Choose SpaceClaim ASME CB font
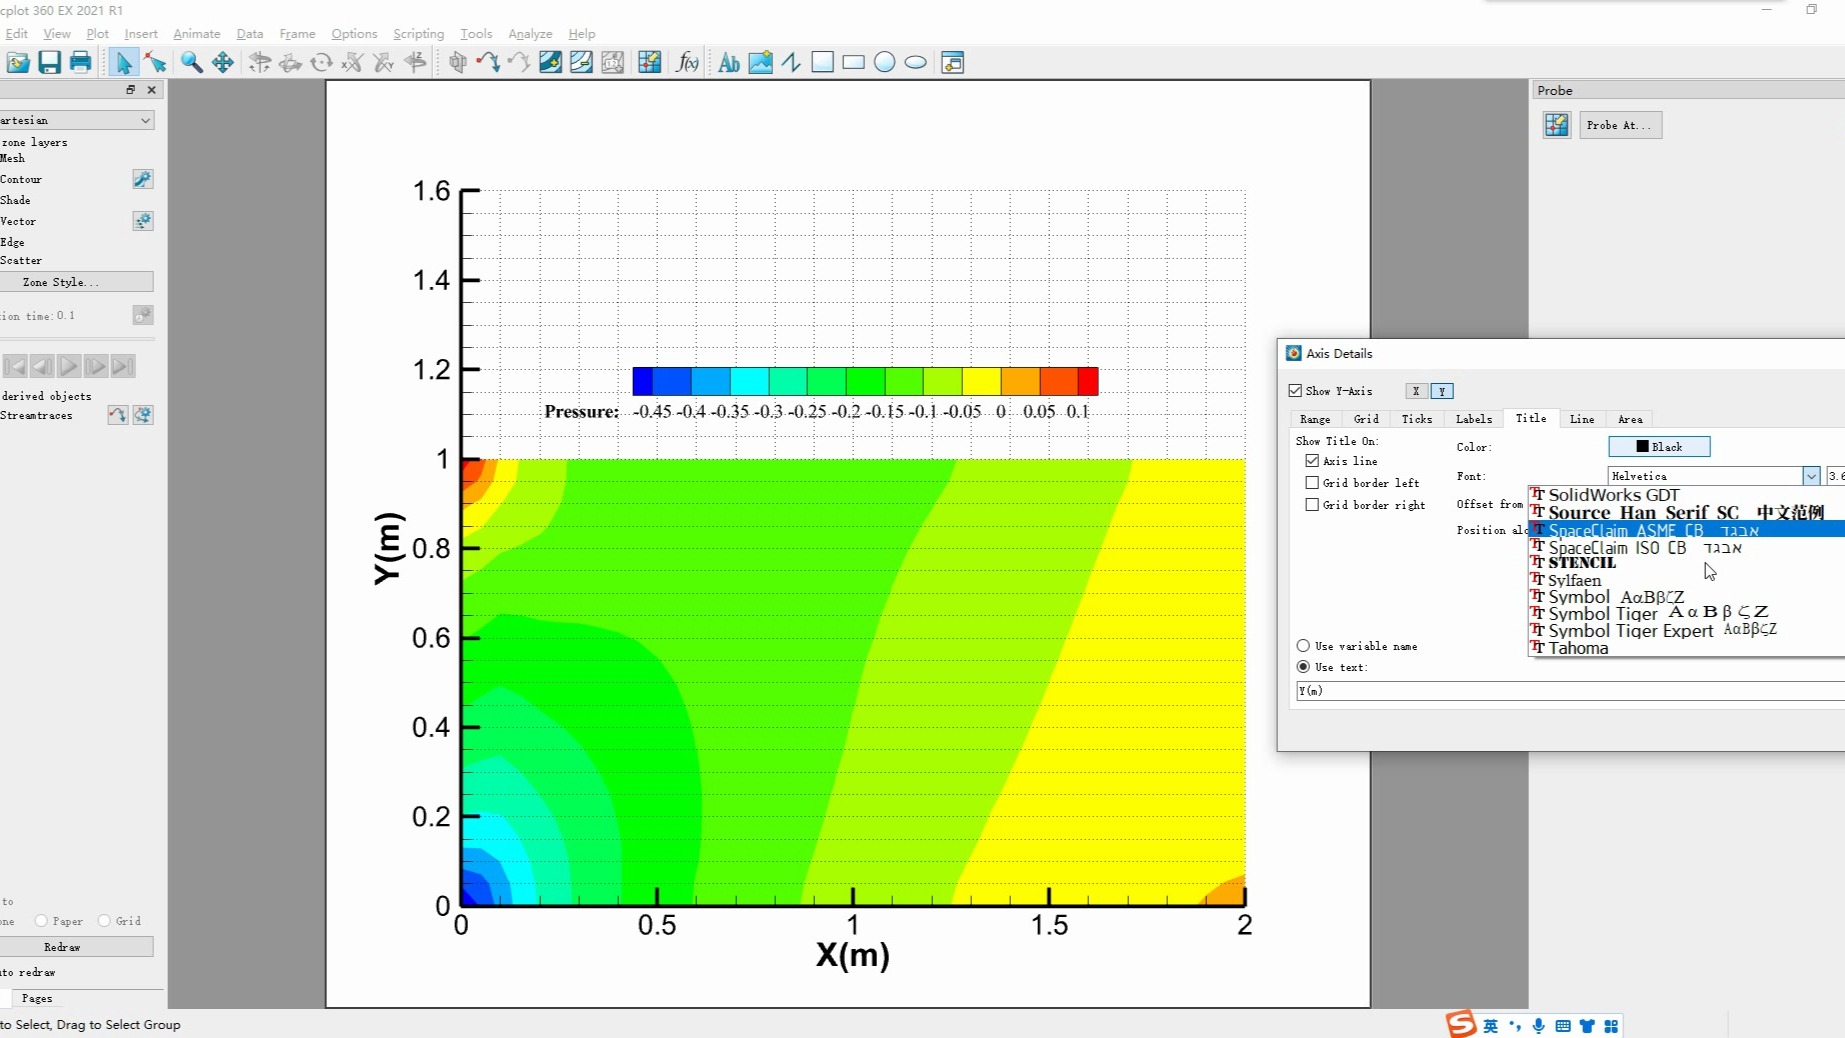1845x1038 pixels. tap(1686, 530)
